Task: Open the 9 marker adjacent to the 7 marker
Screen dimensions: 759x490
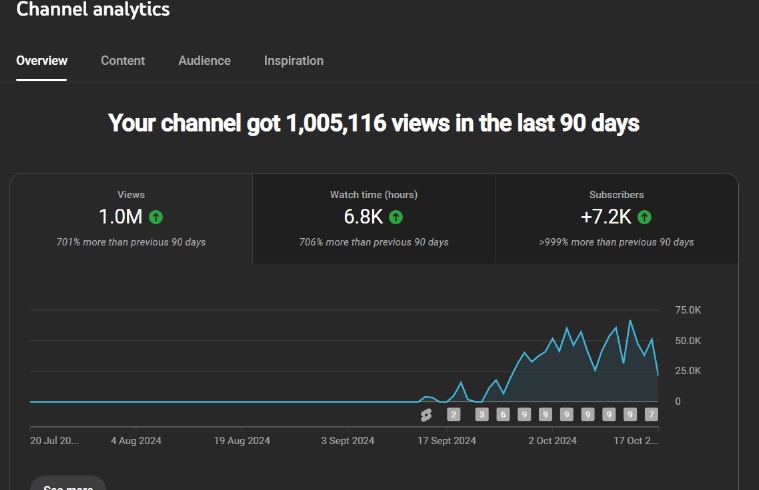Action: (x=630, y=414)
